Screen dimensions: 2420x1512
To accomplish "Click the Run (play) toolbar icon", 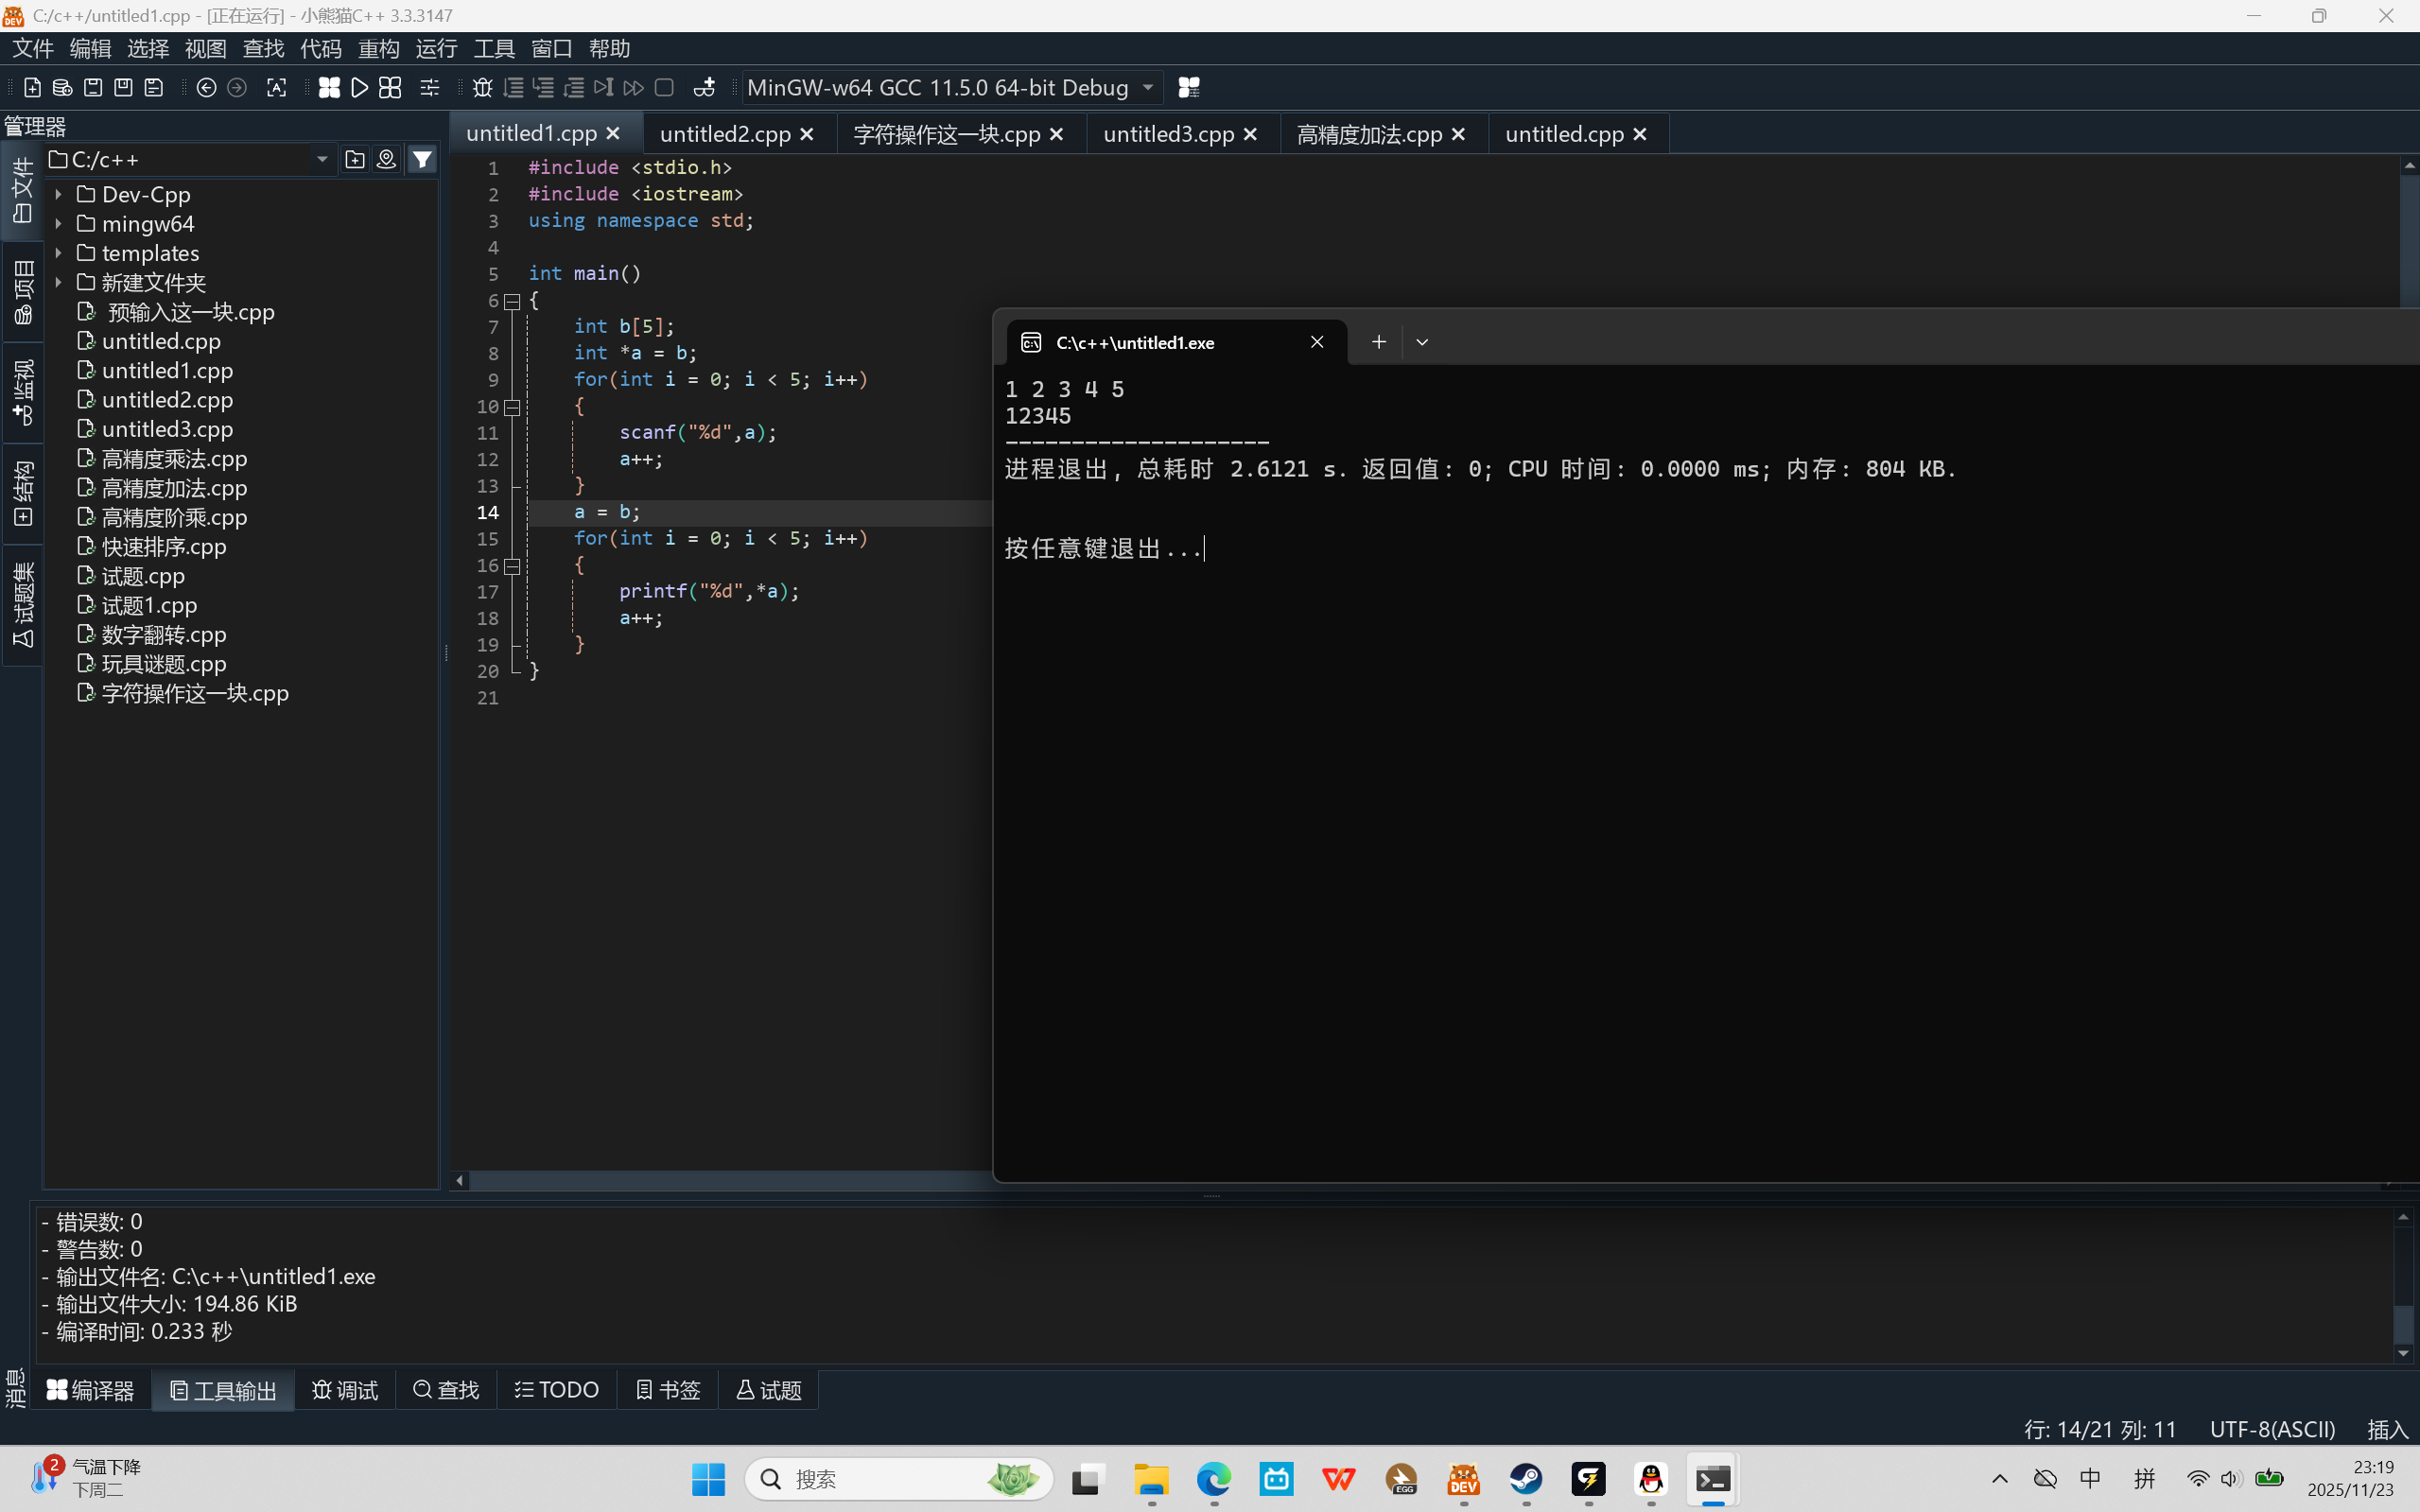I will pyautogui.click(x=360, y=88).
